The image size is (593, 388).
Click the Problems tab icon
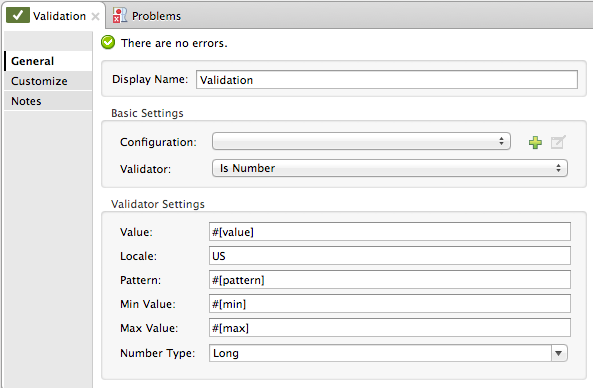[120, 16]
